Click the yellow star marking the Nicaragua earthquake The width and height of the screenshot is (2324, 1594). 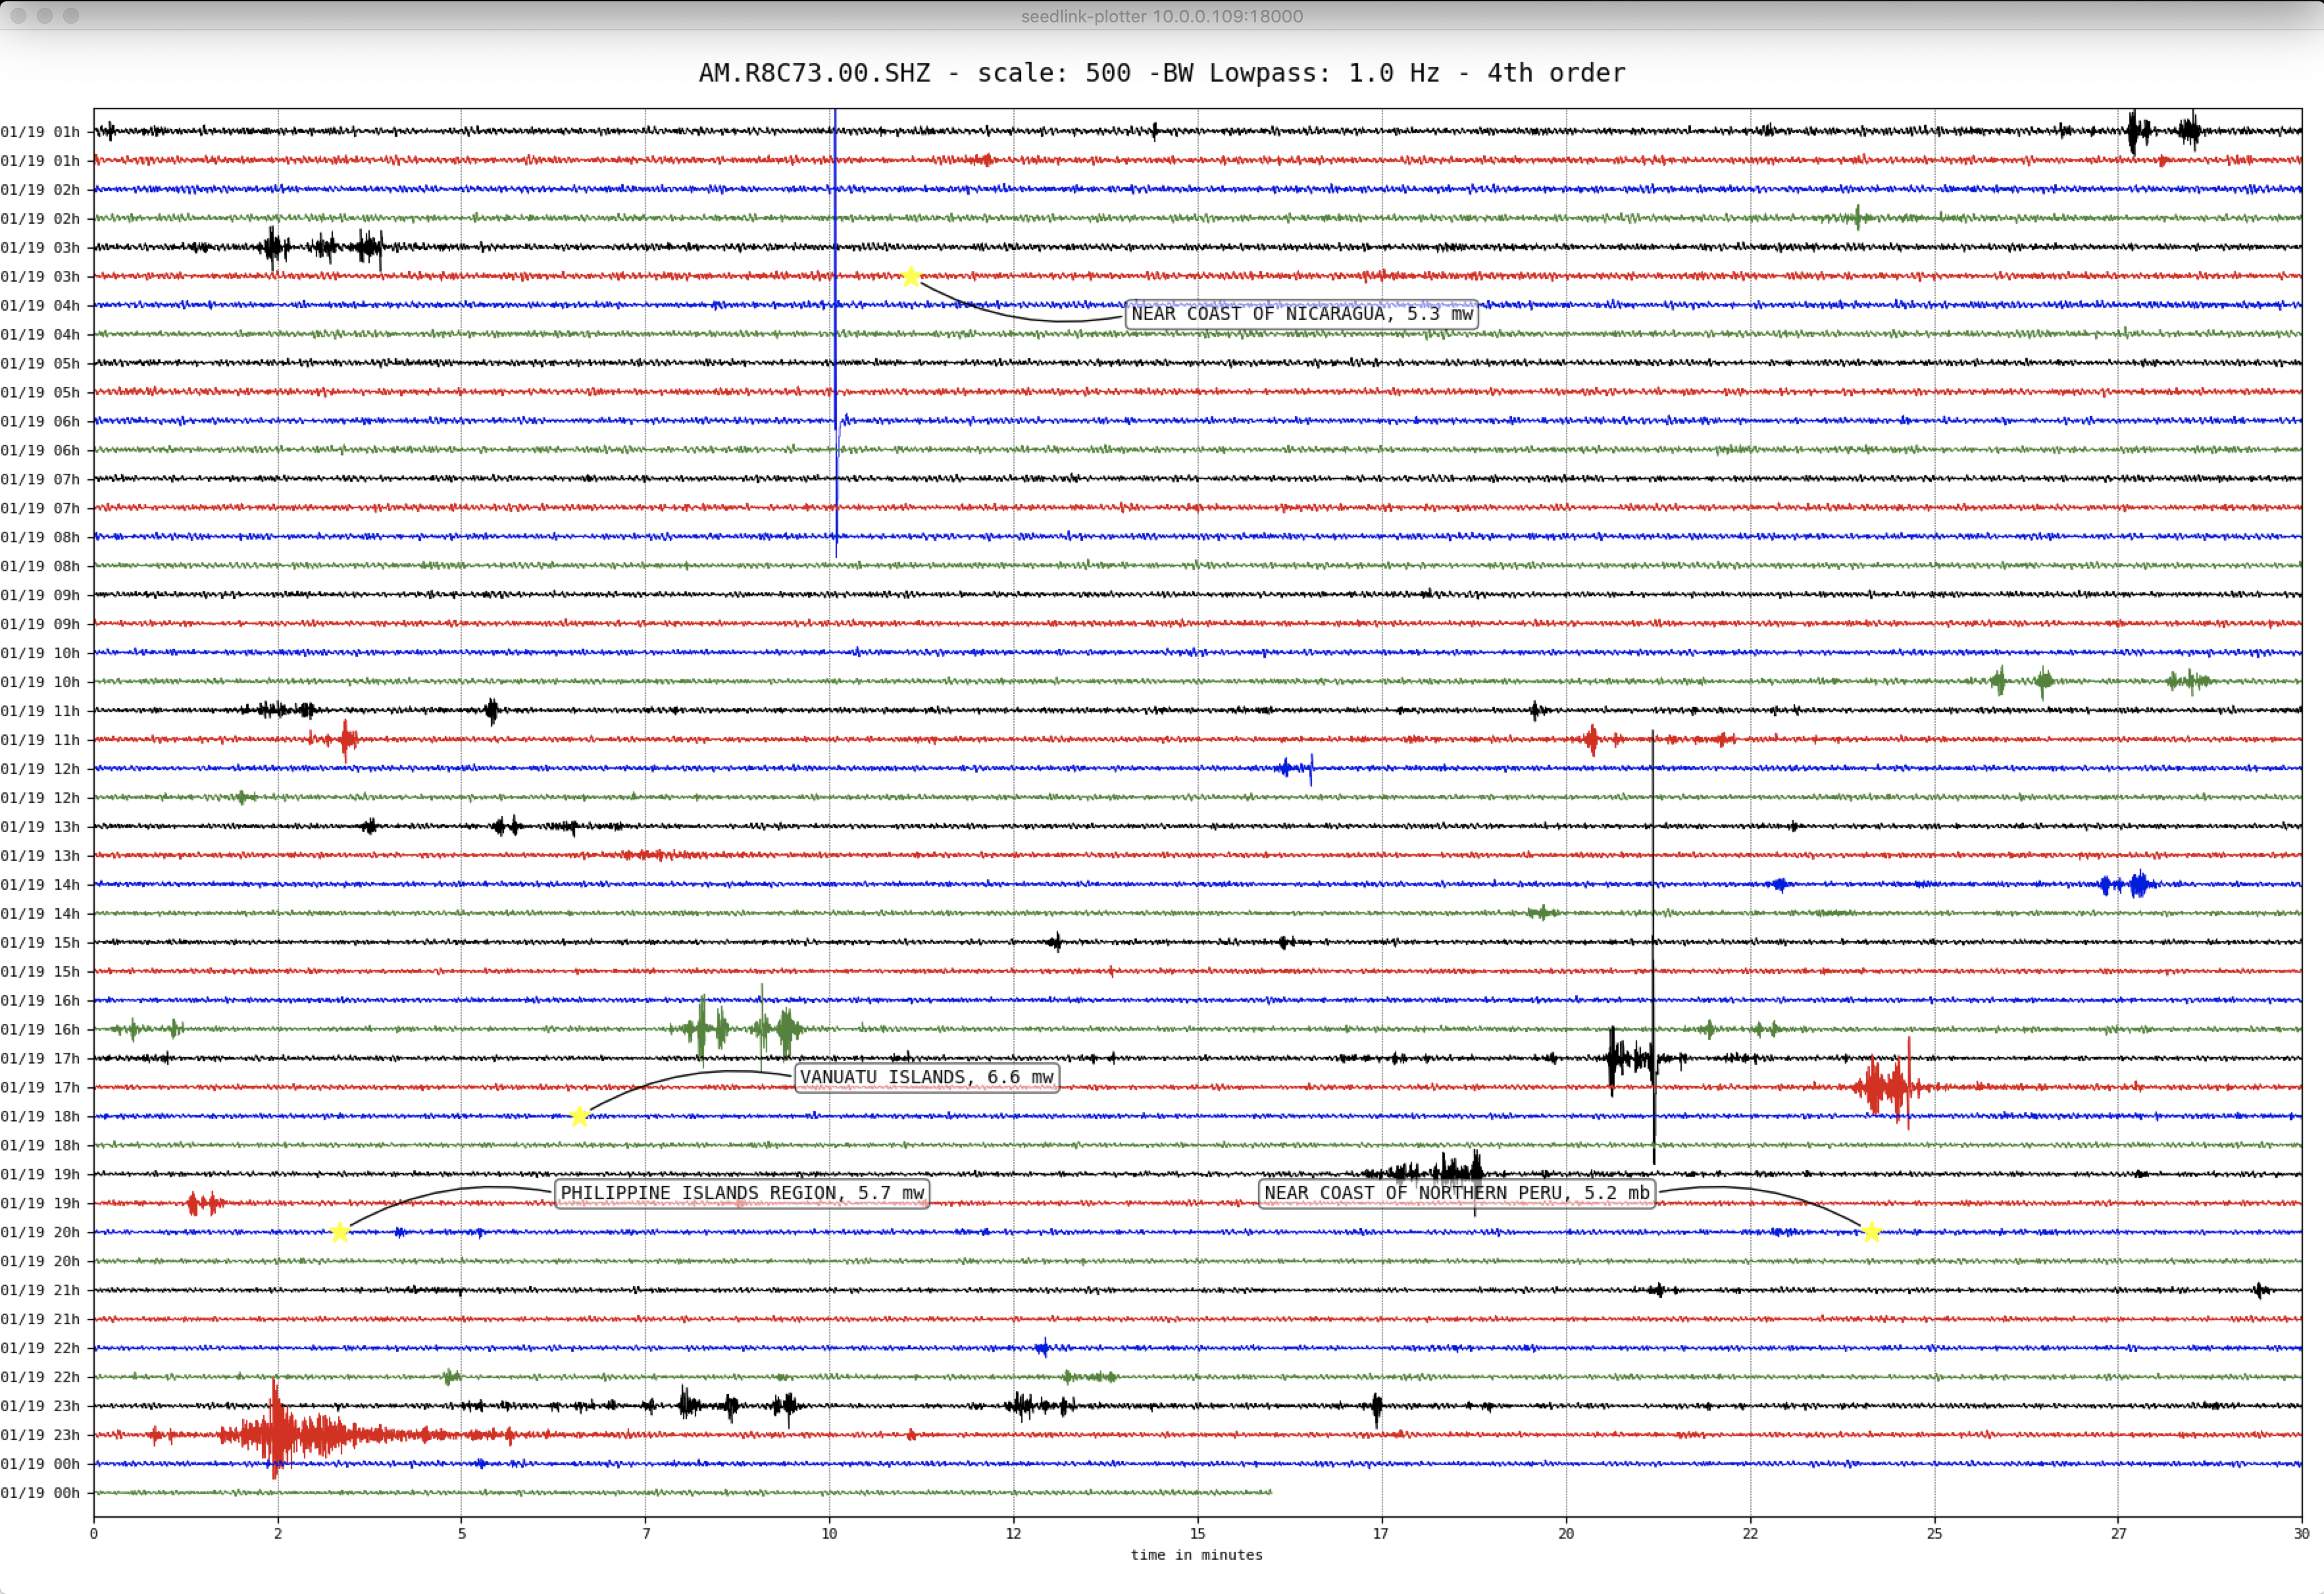(x=910, y=276)
